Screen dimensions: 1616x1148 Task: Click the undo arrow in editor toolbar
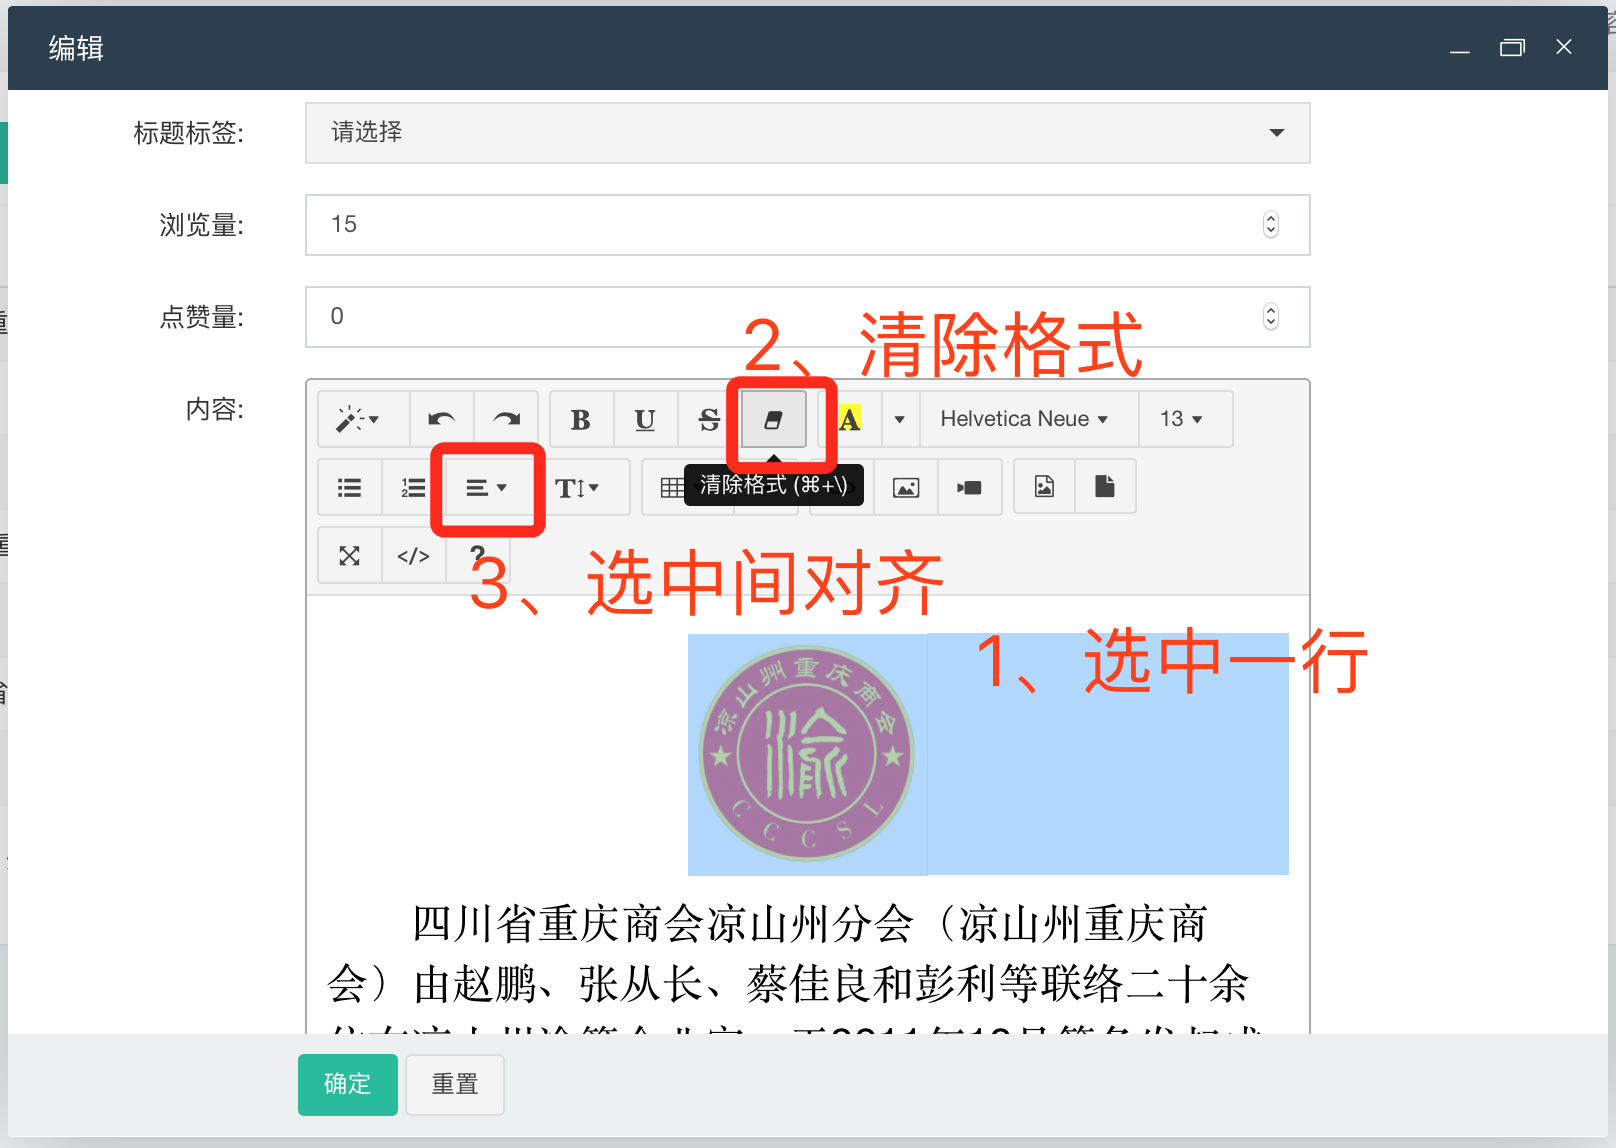[x=441, y=420]
